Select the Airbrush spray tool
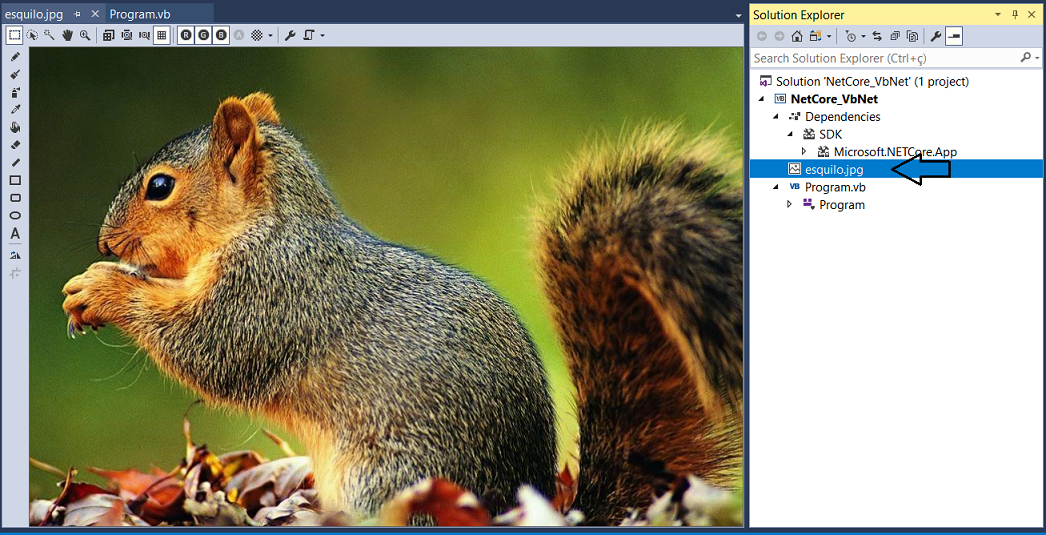1046x535 pixels. [x=15, y=92]
